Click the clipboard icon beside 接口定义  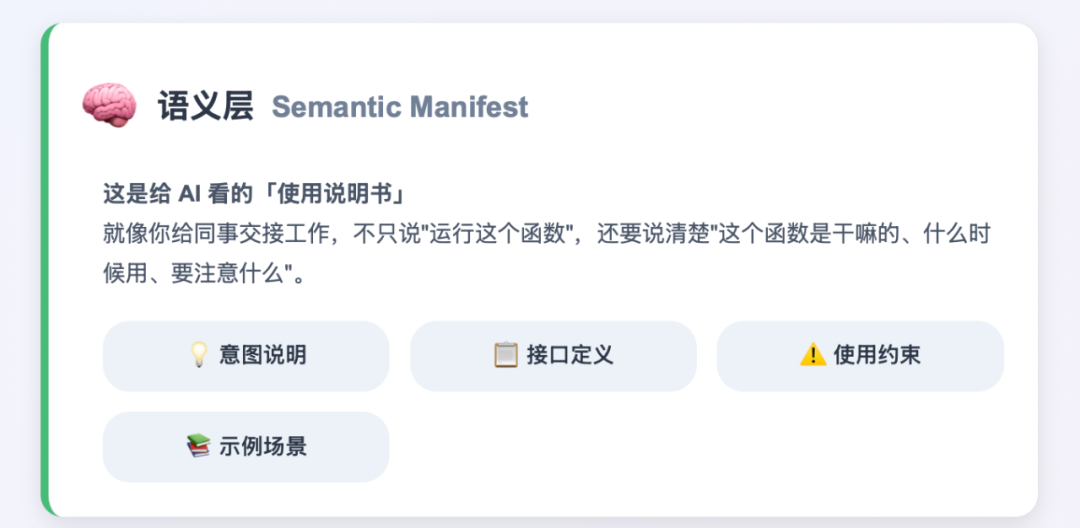[506, 355]
